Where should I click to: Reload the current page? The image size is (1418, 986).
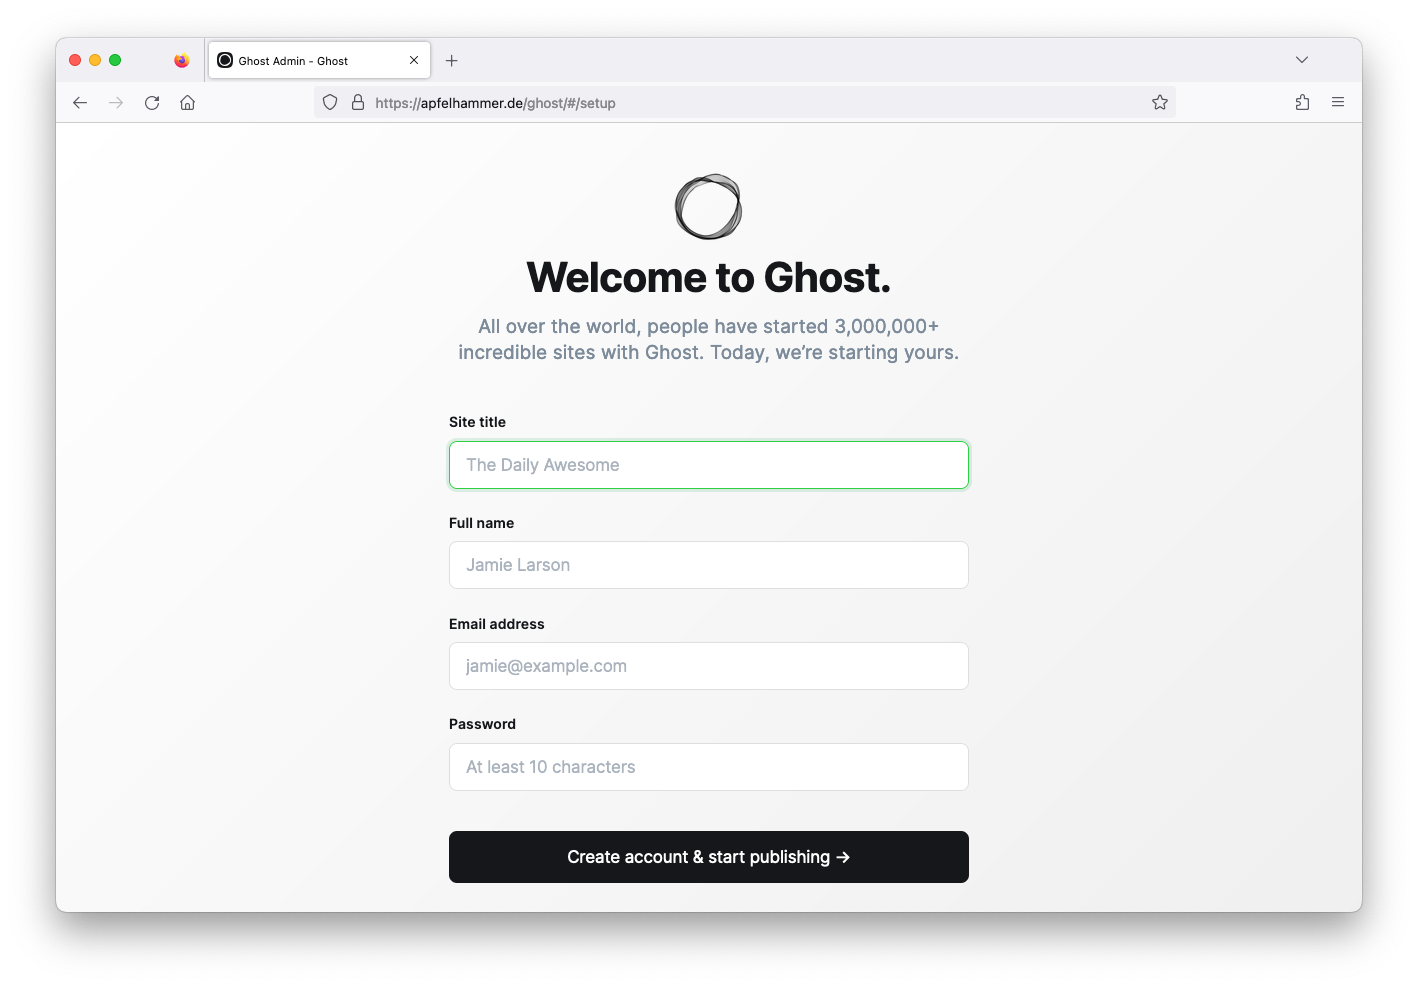point(152,102)
